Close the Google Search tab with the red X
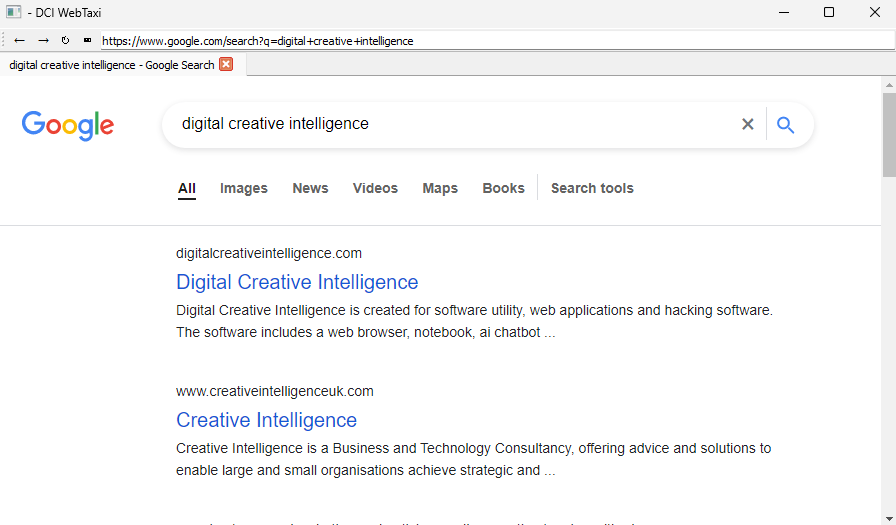The height and width of the screenshot is (525, 896). [226, 64]
